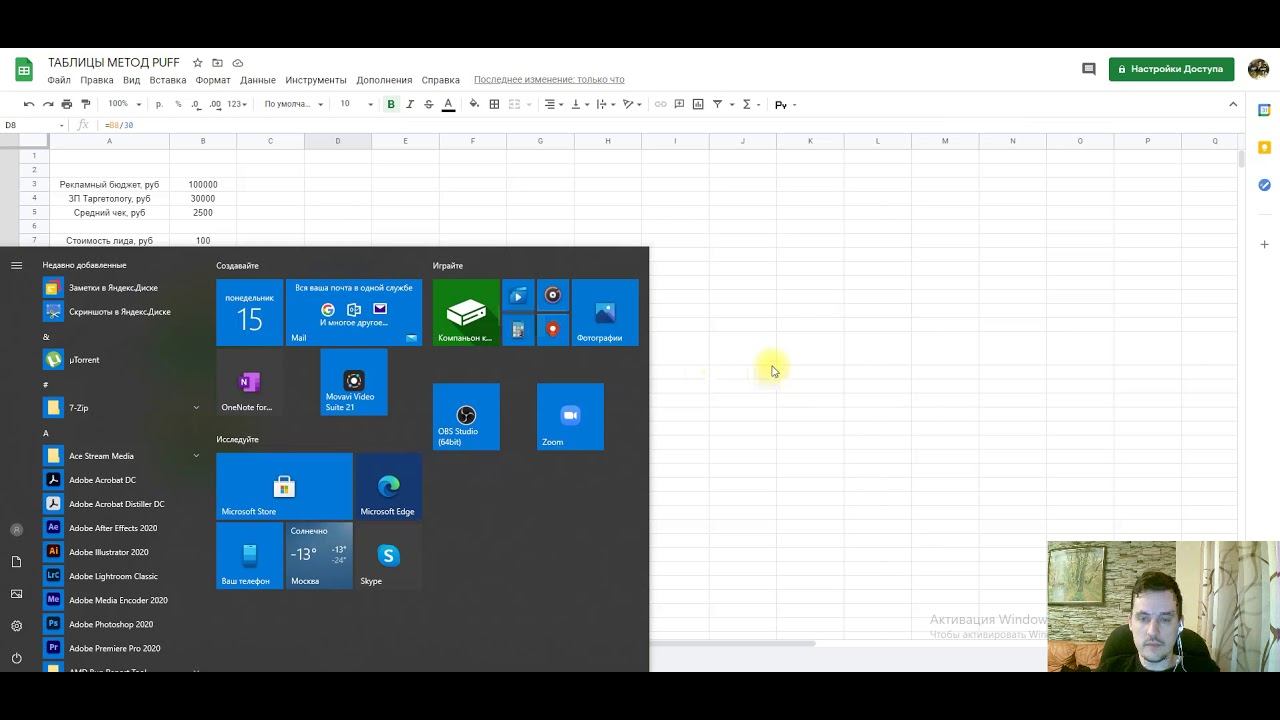Open Google Keep in side panel

coord(1264,147)
